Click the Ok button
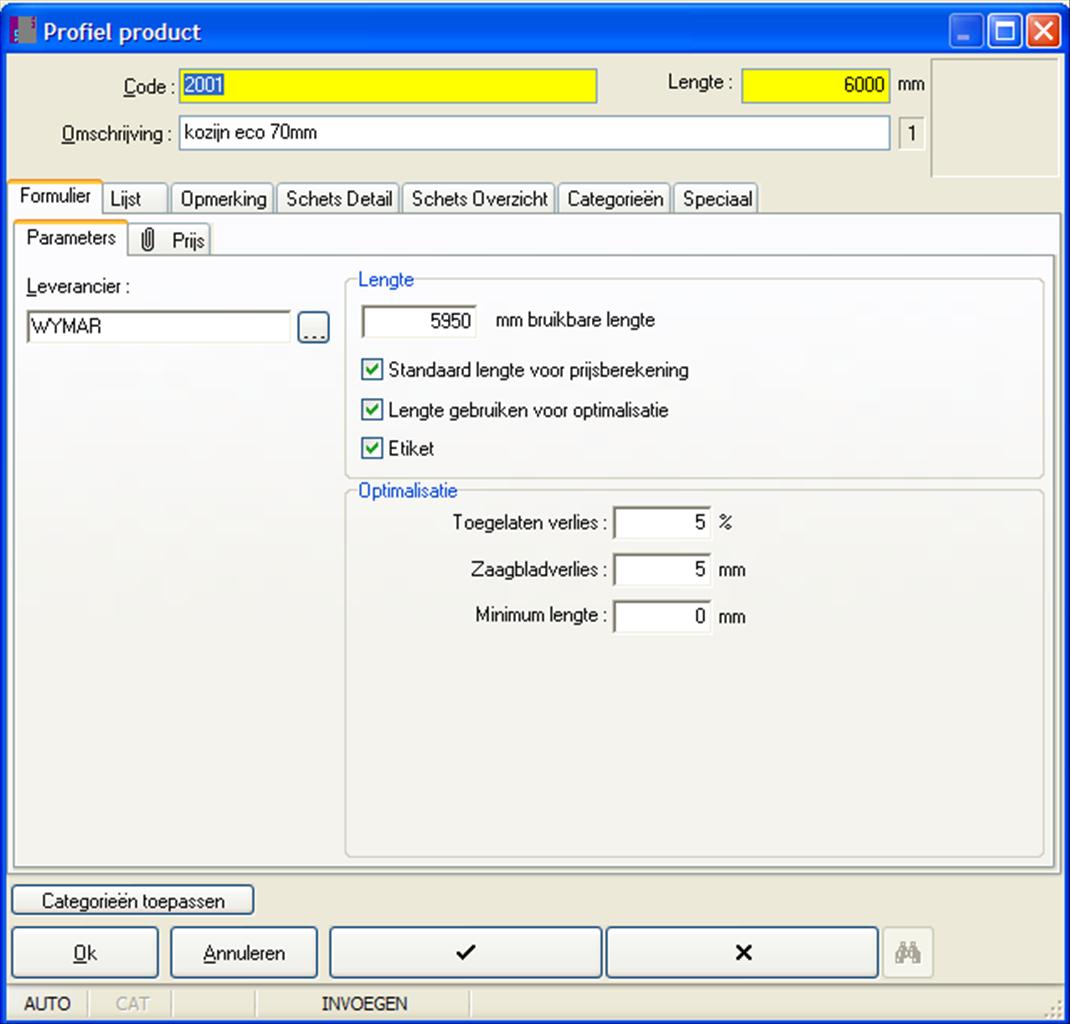The height and width of the screenshot is (1024, 1070). tap(85, 952)
